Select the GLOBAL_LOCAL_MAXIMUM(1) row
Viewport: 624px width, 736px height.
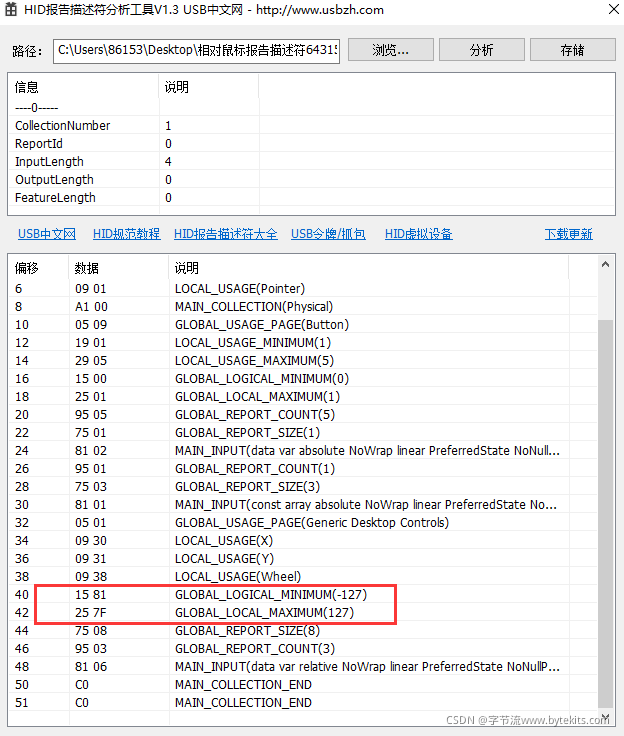point(303,397)
